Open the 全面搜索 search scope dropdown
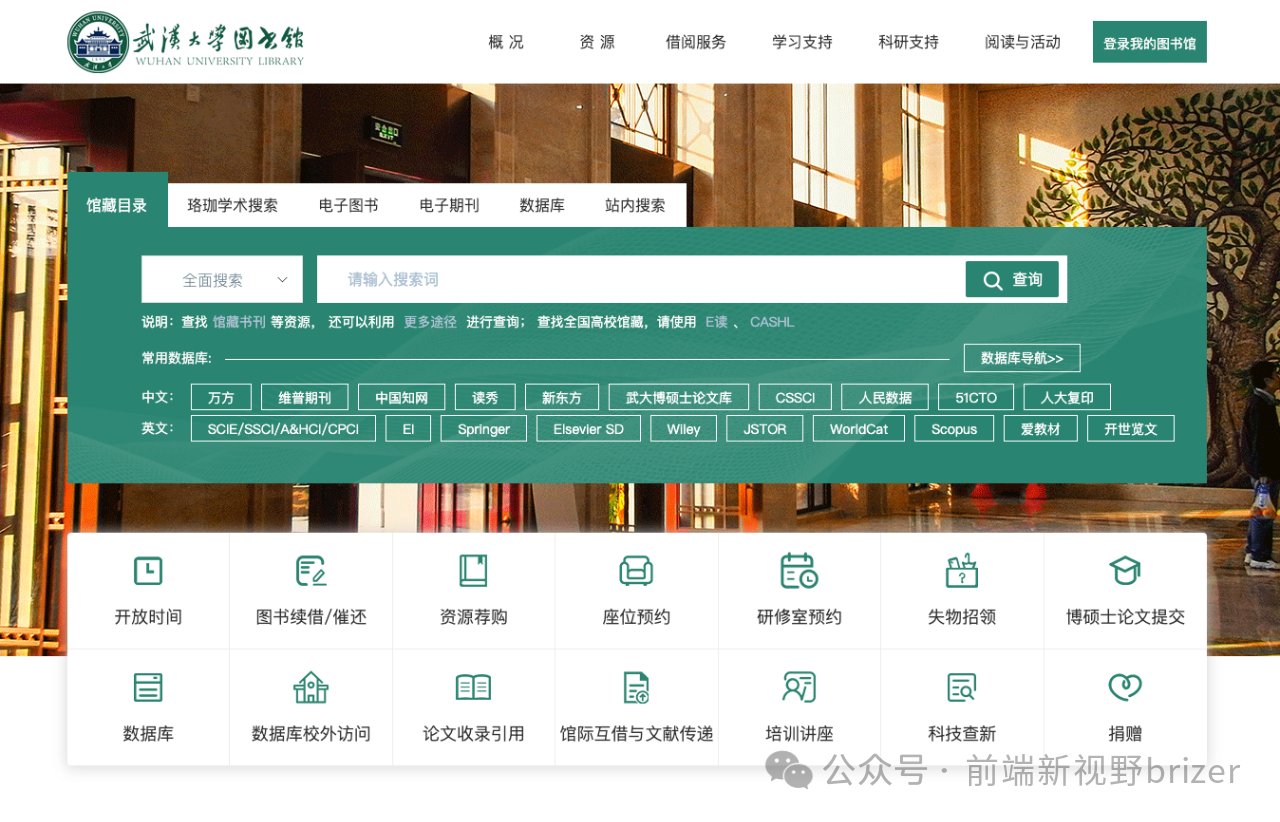Screen dimensions: 1280x822 (x=222, y=279)
